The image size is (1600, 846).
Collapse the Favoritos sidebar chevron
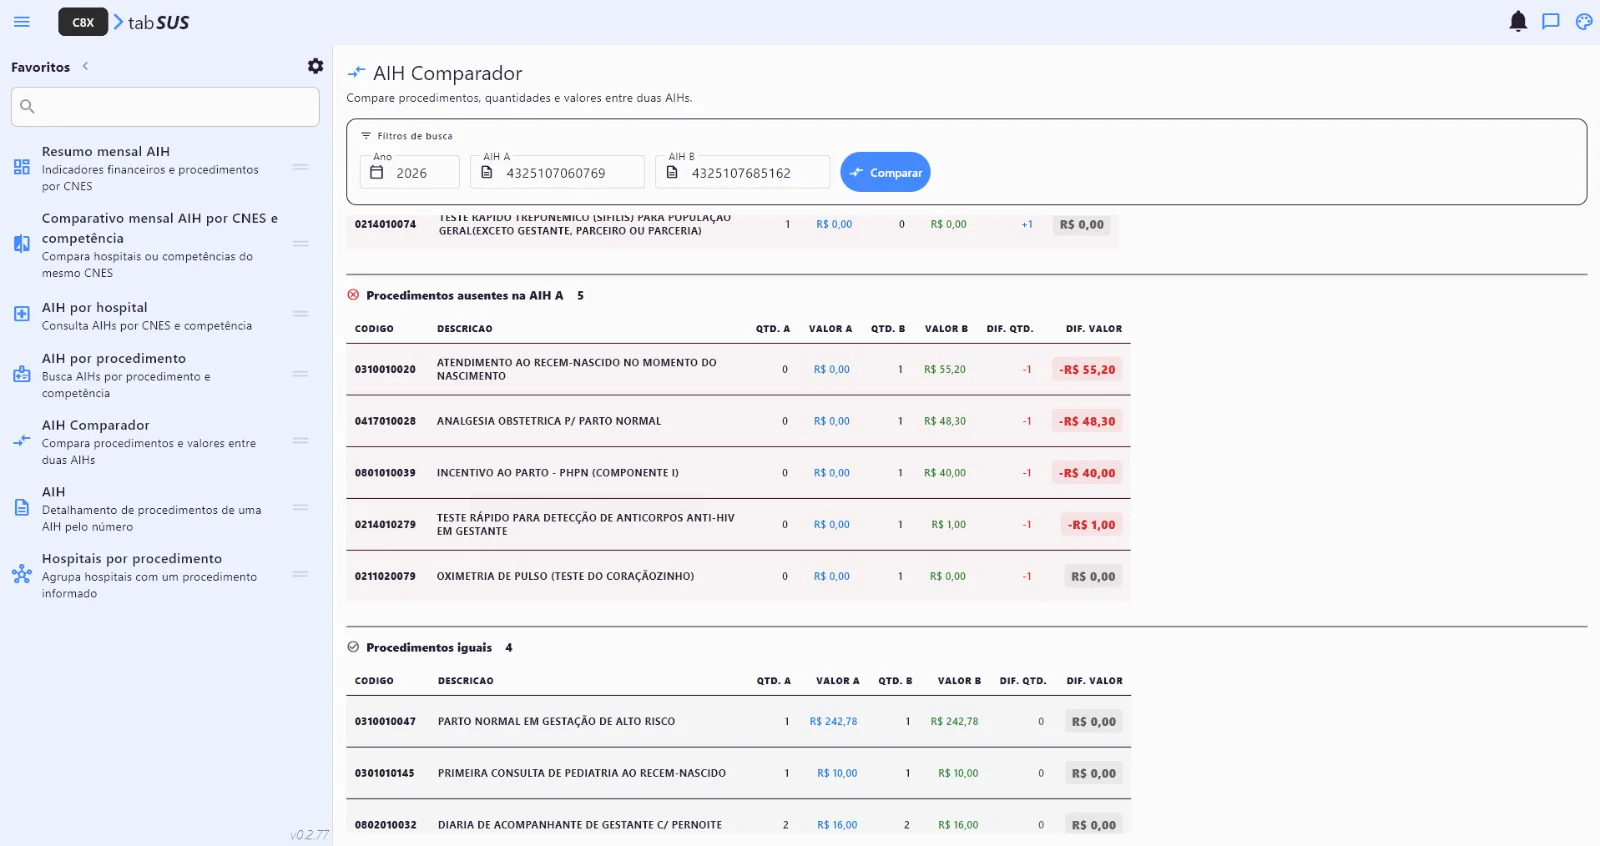pos(85,66)
